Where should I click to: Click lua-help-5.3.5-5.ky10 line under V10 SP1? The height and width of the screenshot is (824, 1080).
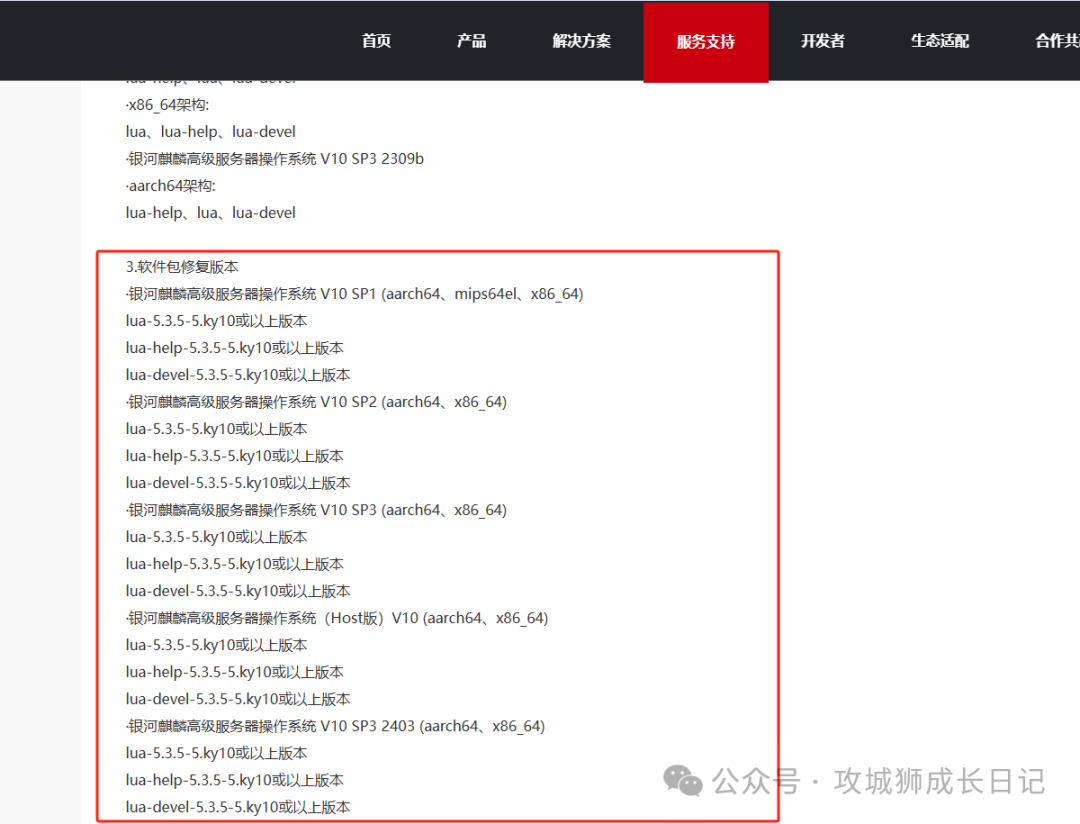click(x=234, y=348)
